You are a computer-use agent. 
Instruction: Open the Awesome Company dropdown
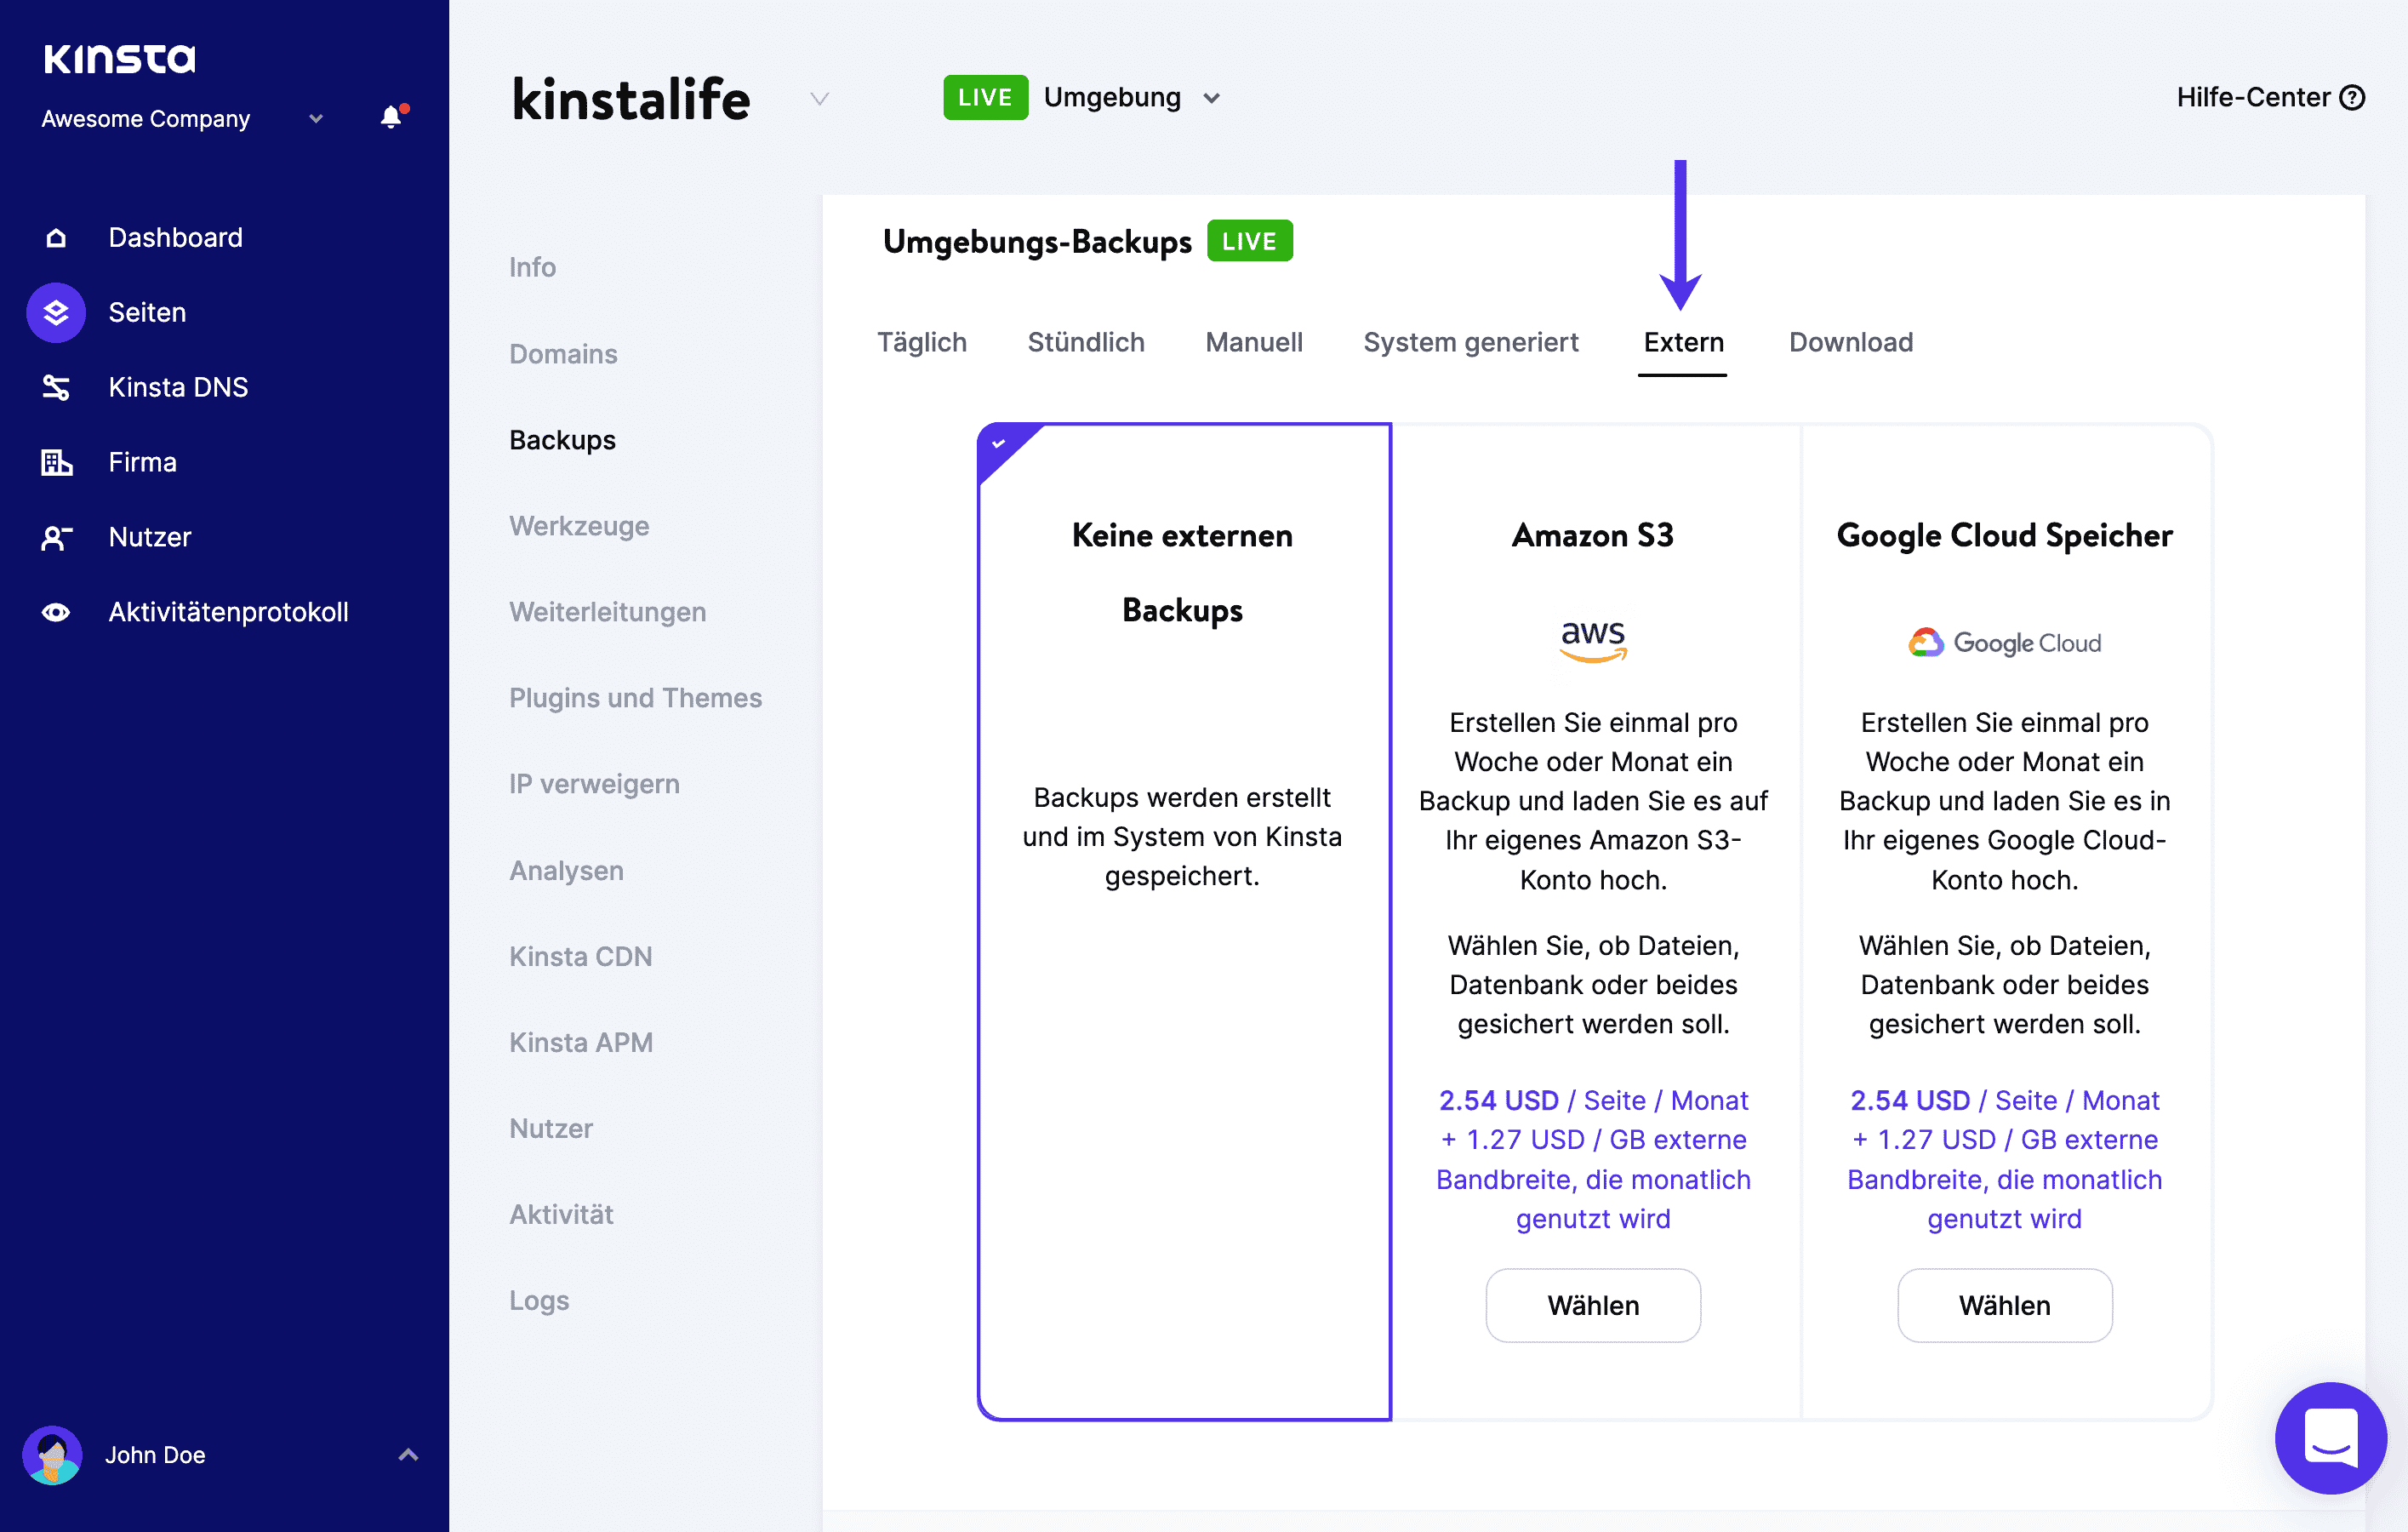(314, 118)
